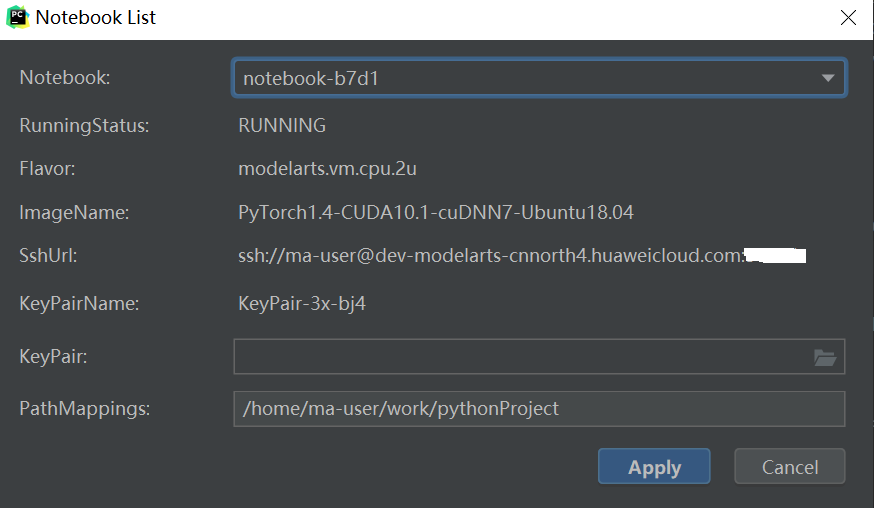Click the "PathMappings:" label
This screenshot has width=874, height=508.
(x=84, y=409)
